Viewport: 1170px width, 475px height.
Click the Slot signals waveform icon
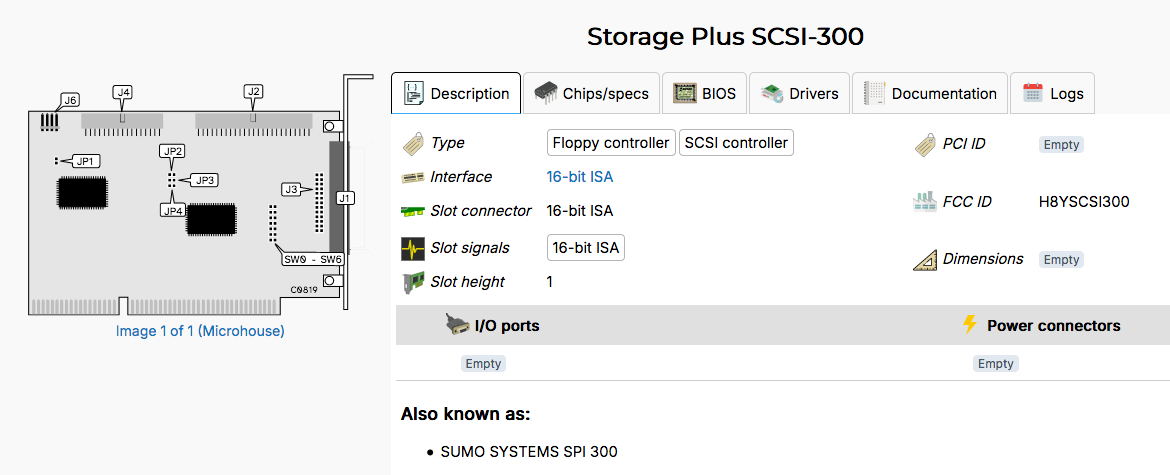click(413, 248)
